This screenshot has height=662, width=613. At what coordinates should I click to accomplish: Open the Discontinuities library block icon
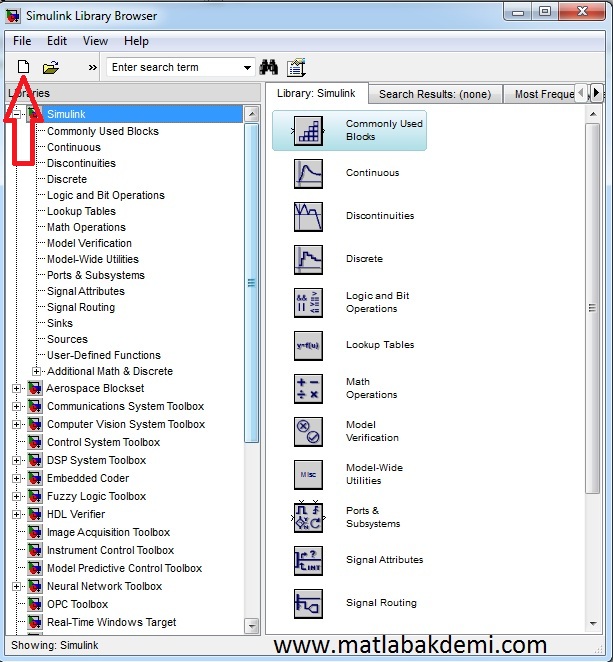308,217
